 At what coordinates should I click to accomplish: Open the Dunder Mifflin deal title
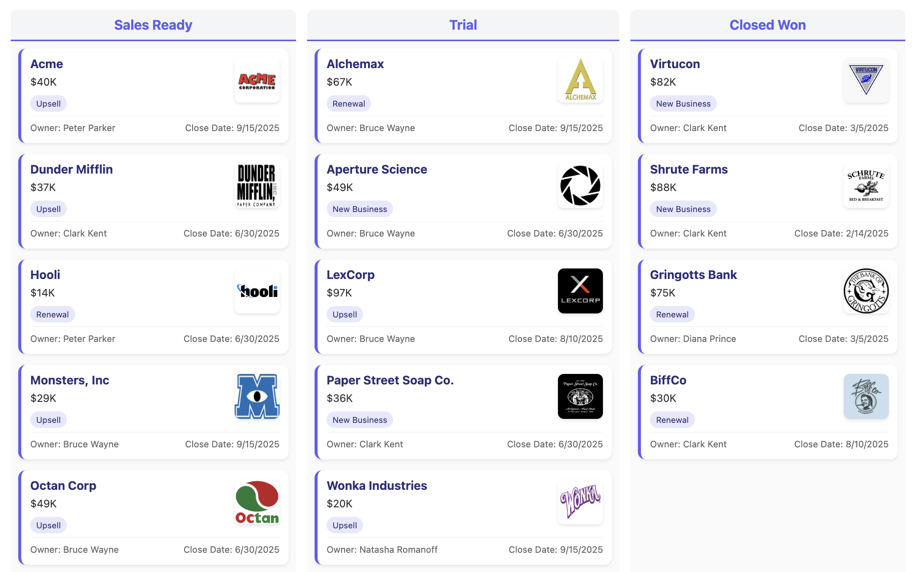[72, 170]
